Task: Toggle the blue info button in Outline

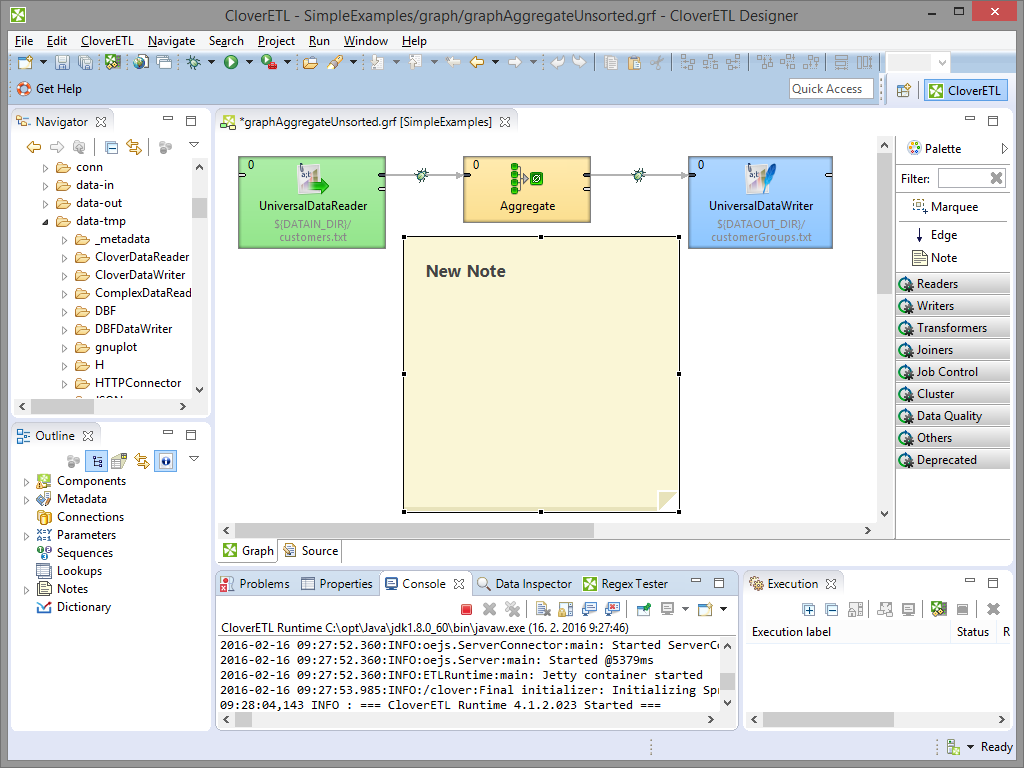Action: (165, 461)
